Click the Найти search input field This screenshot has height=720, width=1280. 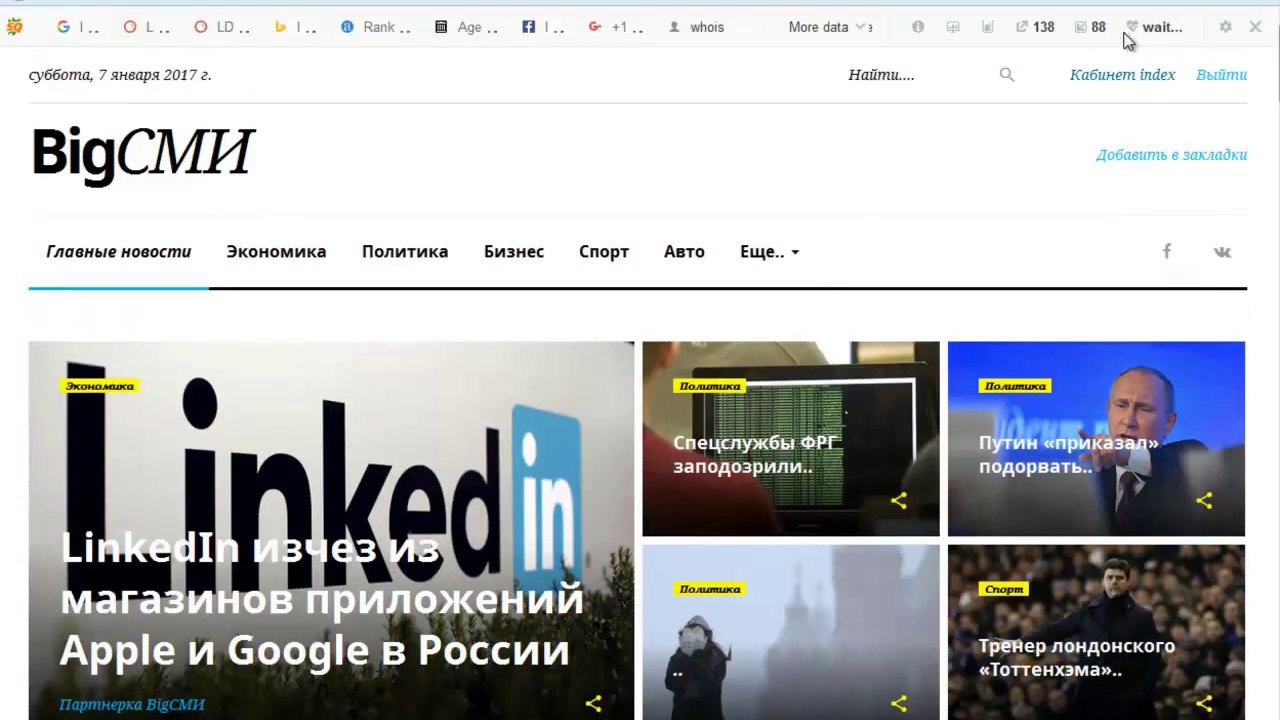[x=915, y=74]
